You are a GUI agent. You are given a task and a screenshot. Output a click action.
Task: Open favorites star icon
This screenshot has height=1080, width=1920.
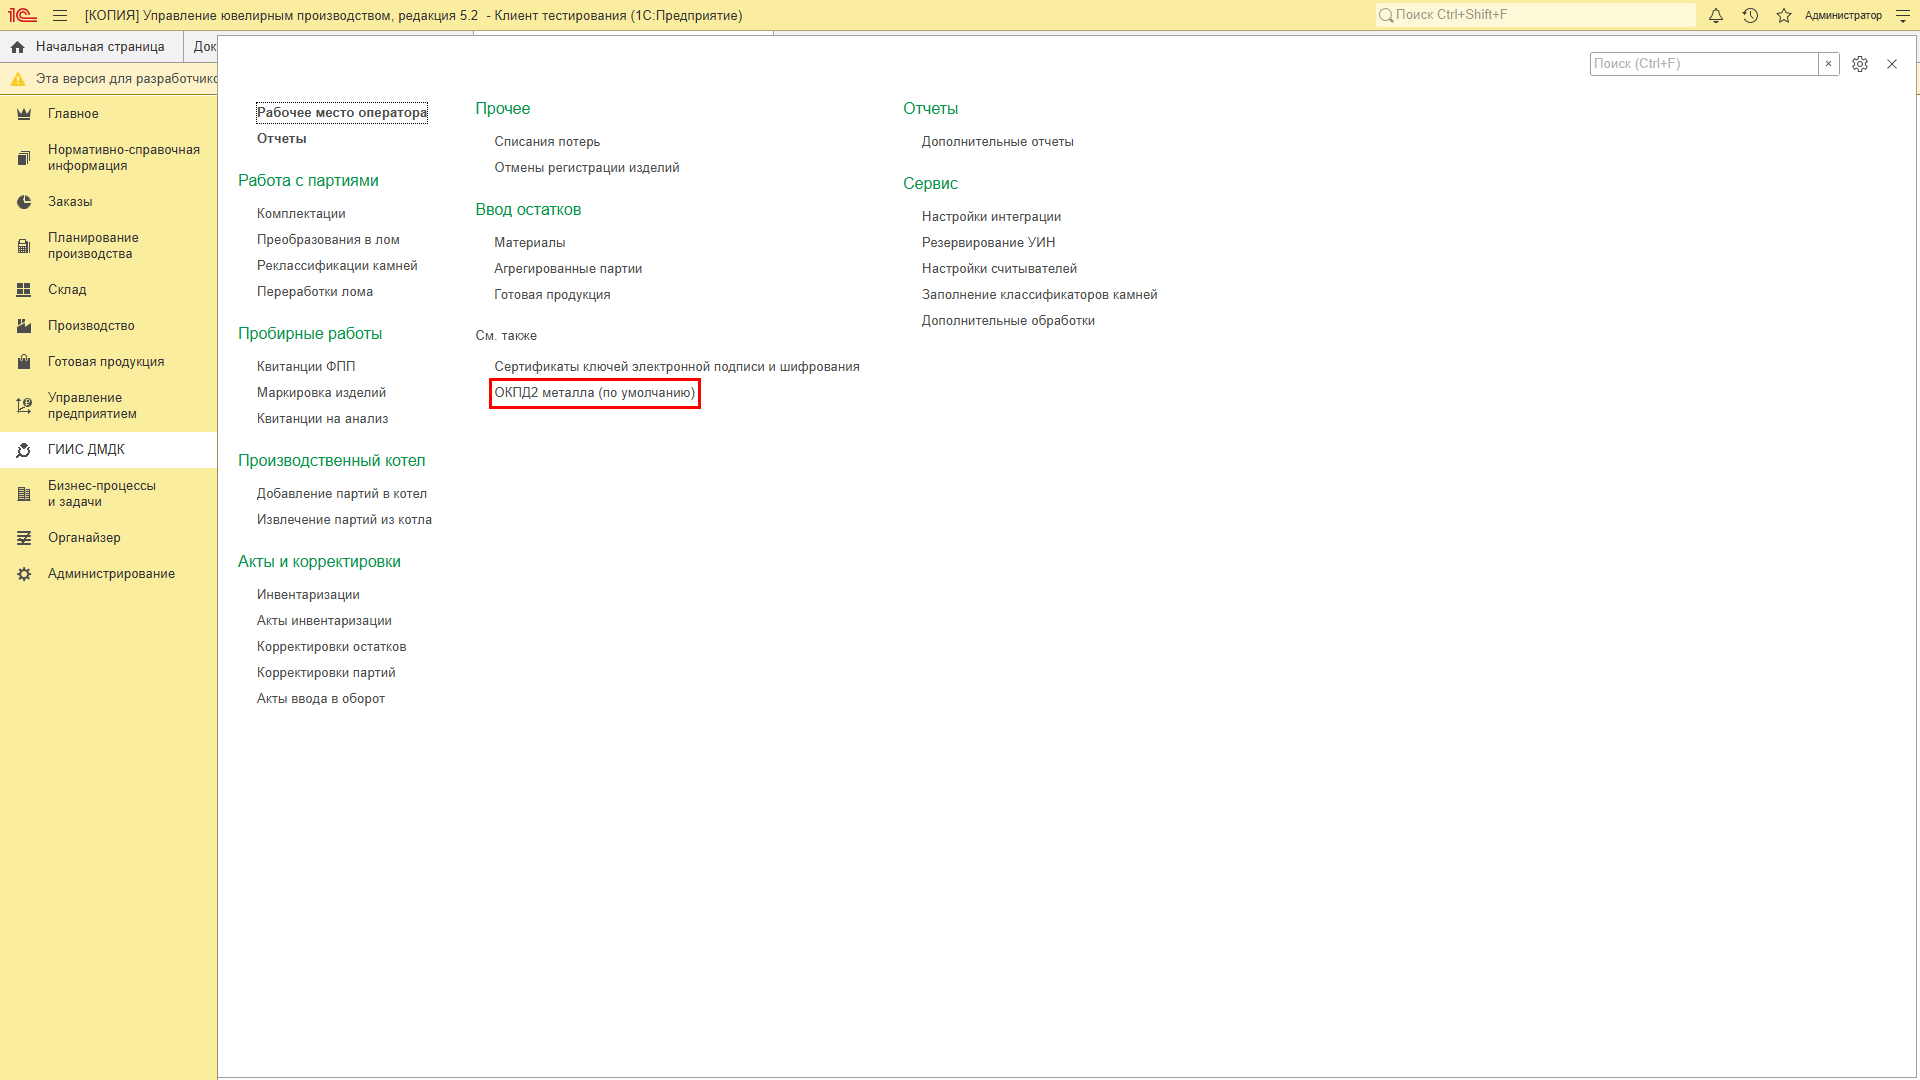pyautogui.click(x=1784, y=15)
